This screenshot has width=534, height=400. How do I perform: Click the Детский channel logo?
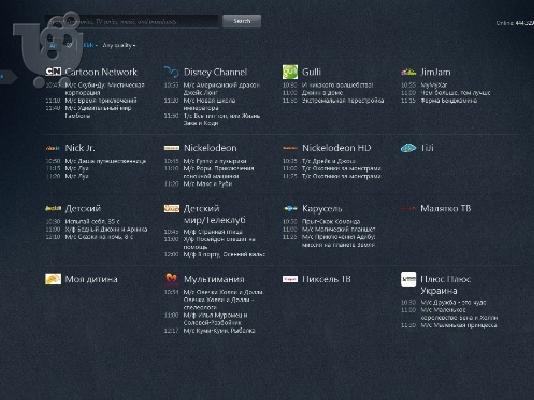(53, 208)
